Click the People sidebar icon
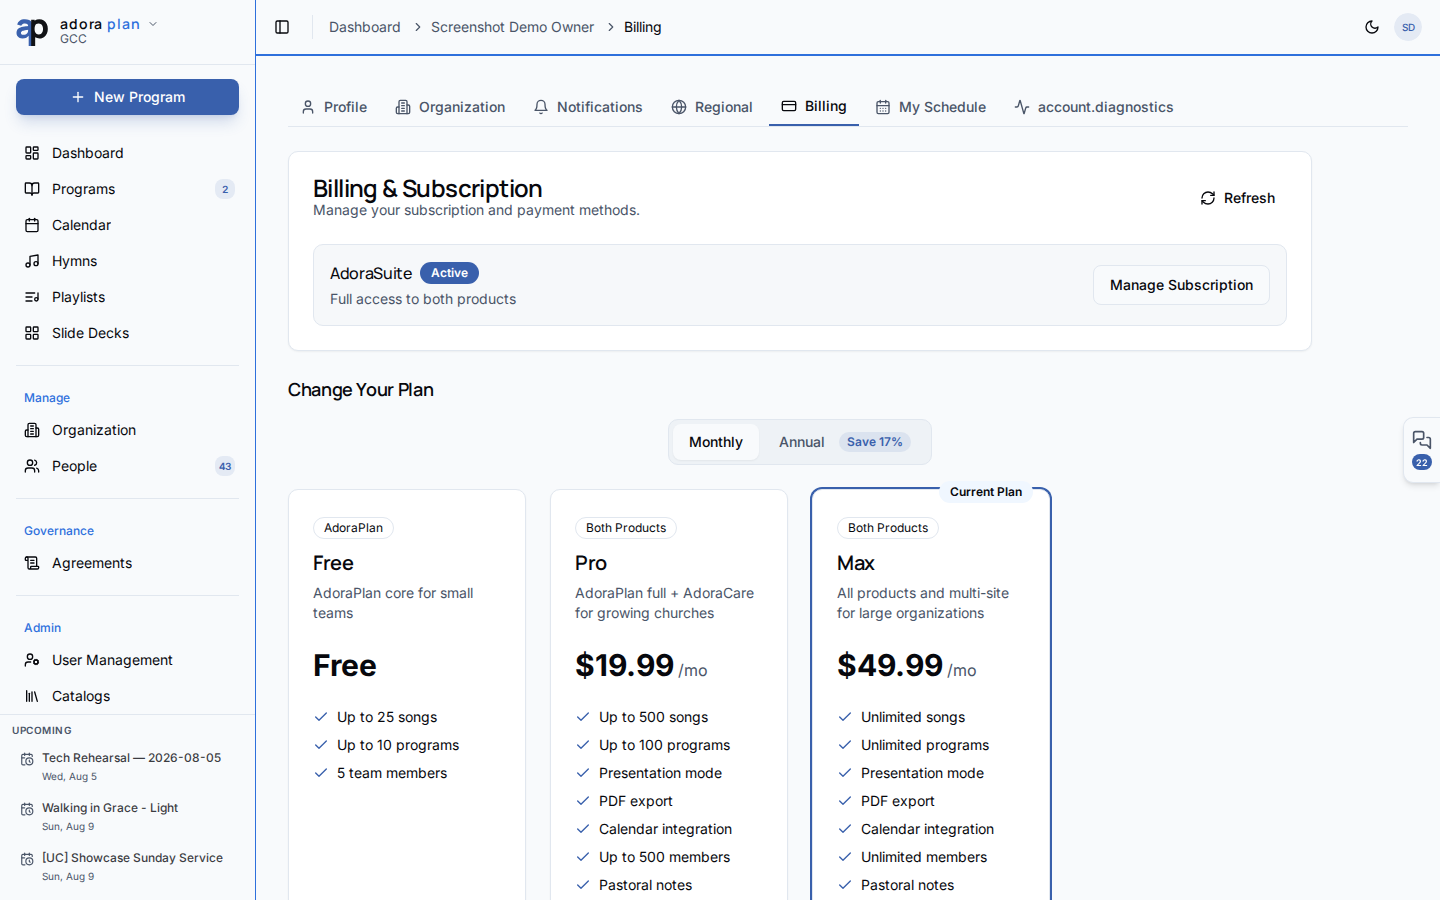 coord(32,466)
